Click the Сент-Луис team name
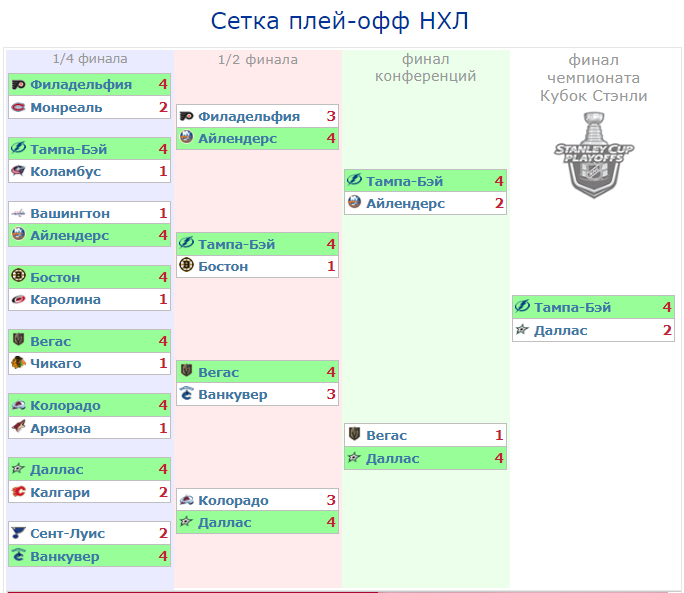Screen dimensions: 684x593 (x=67, y=533)
